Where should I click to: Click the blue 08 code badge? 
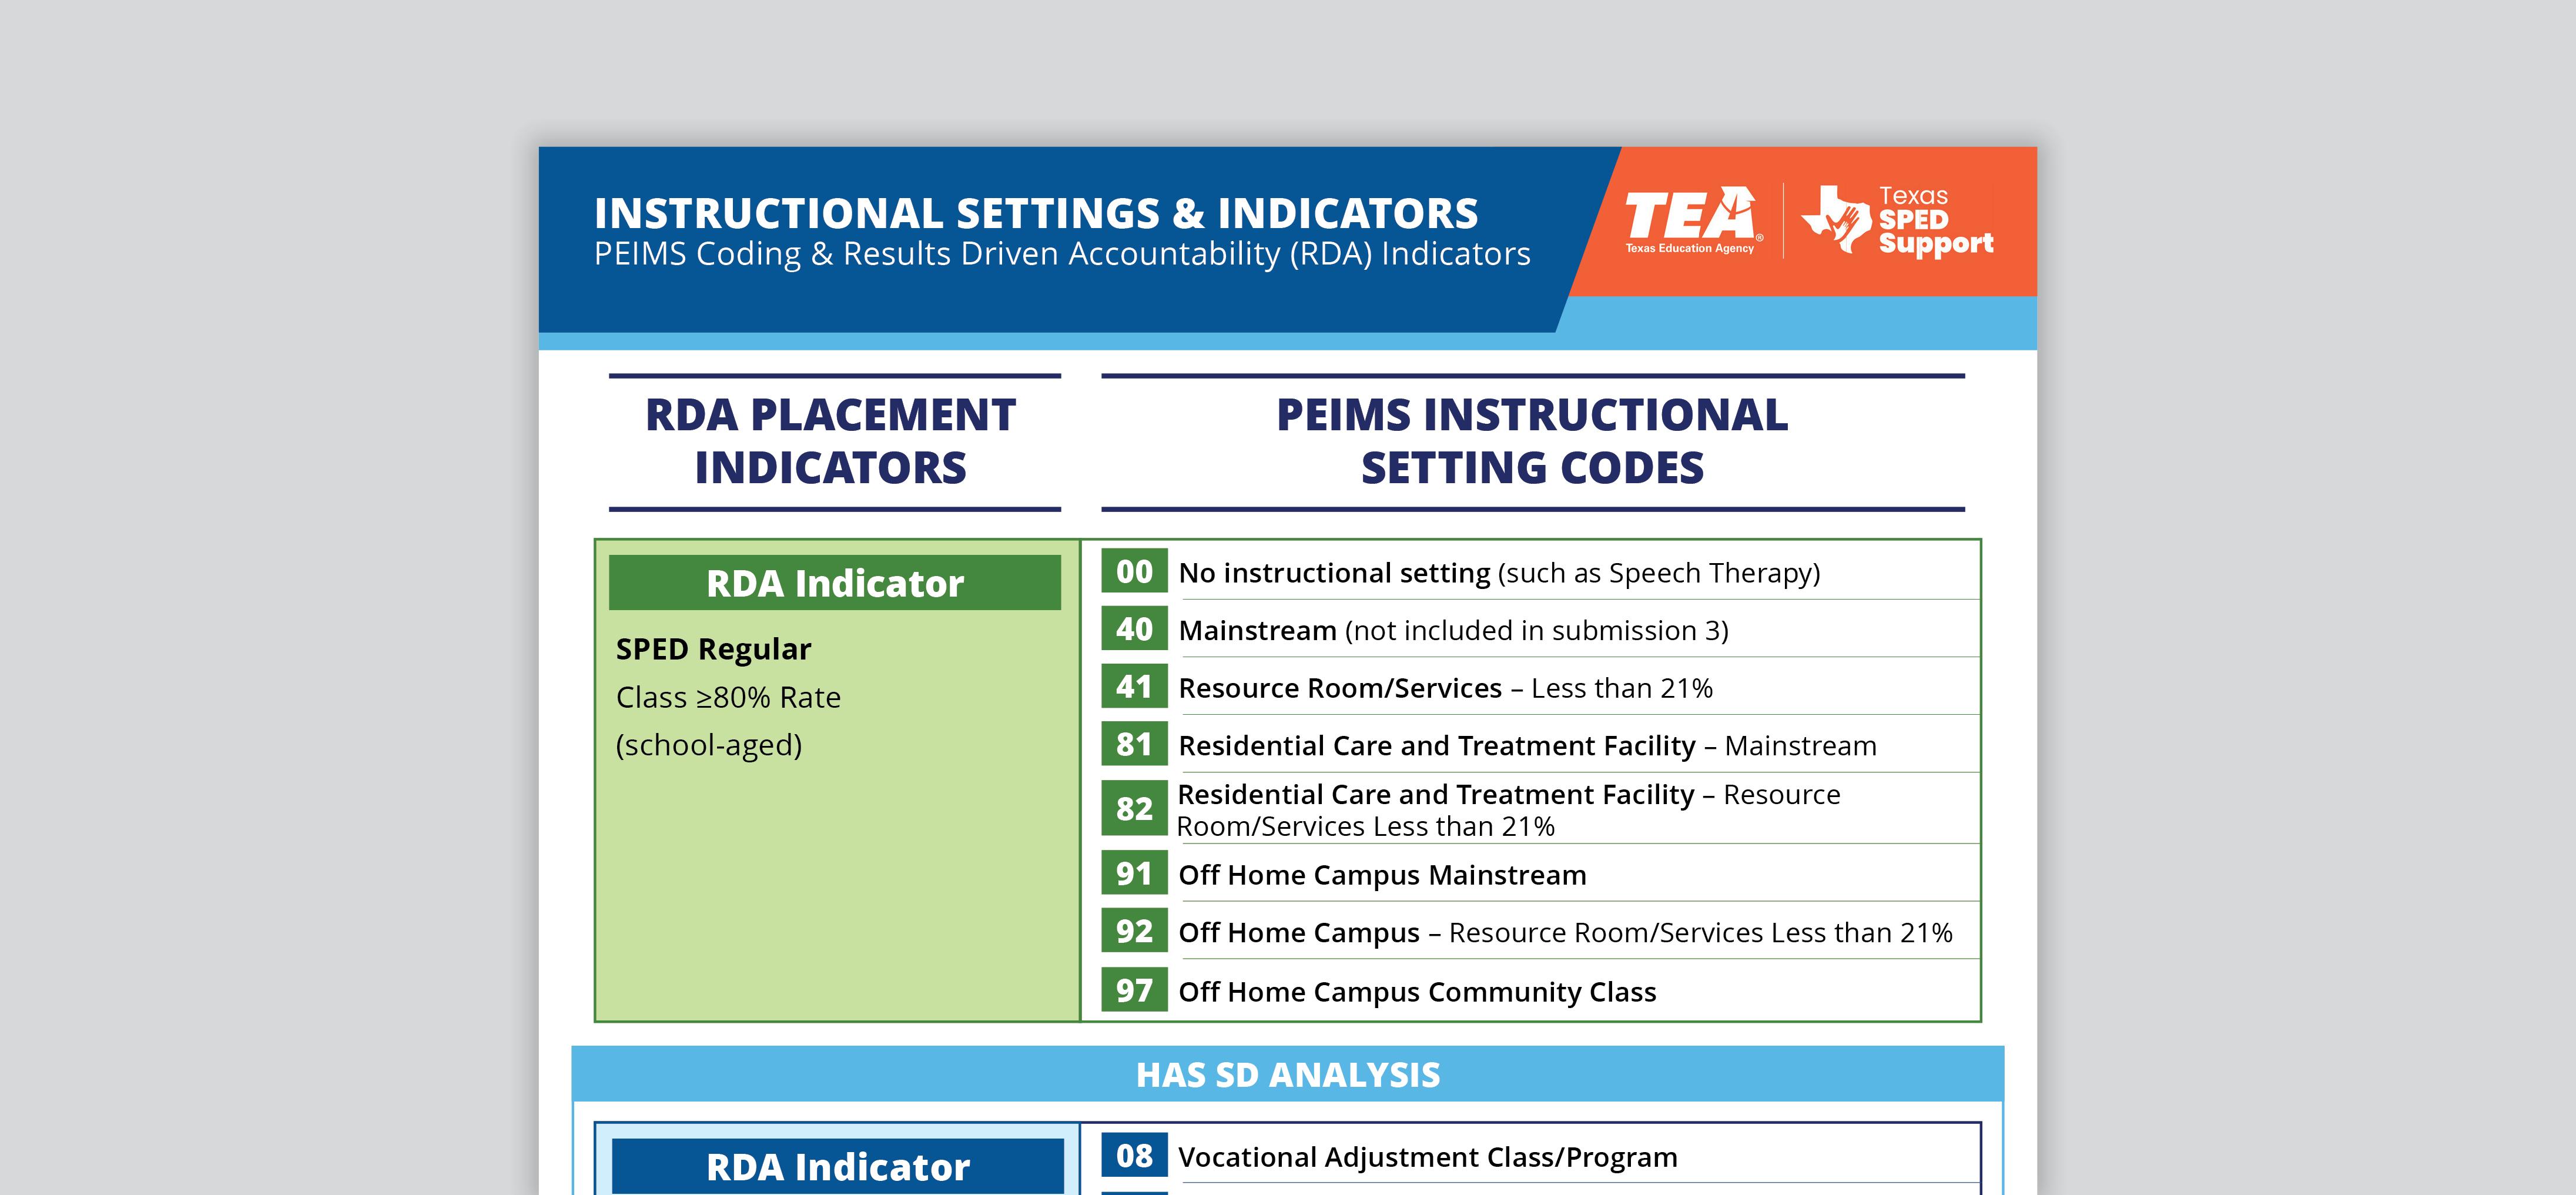[1134, 1157]
